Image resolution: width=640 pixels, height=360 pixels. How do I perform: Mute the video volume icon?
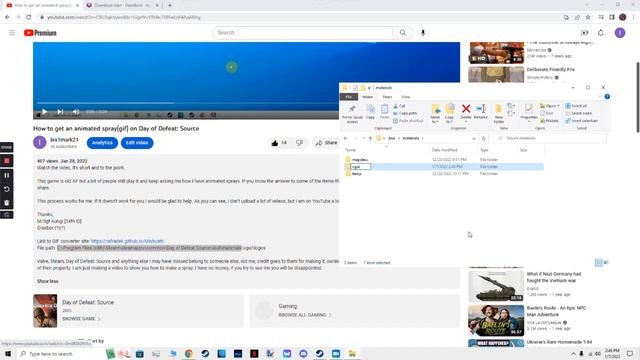(76, 111)
